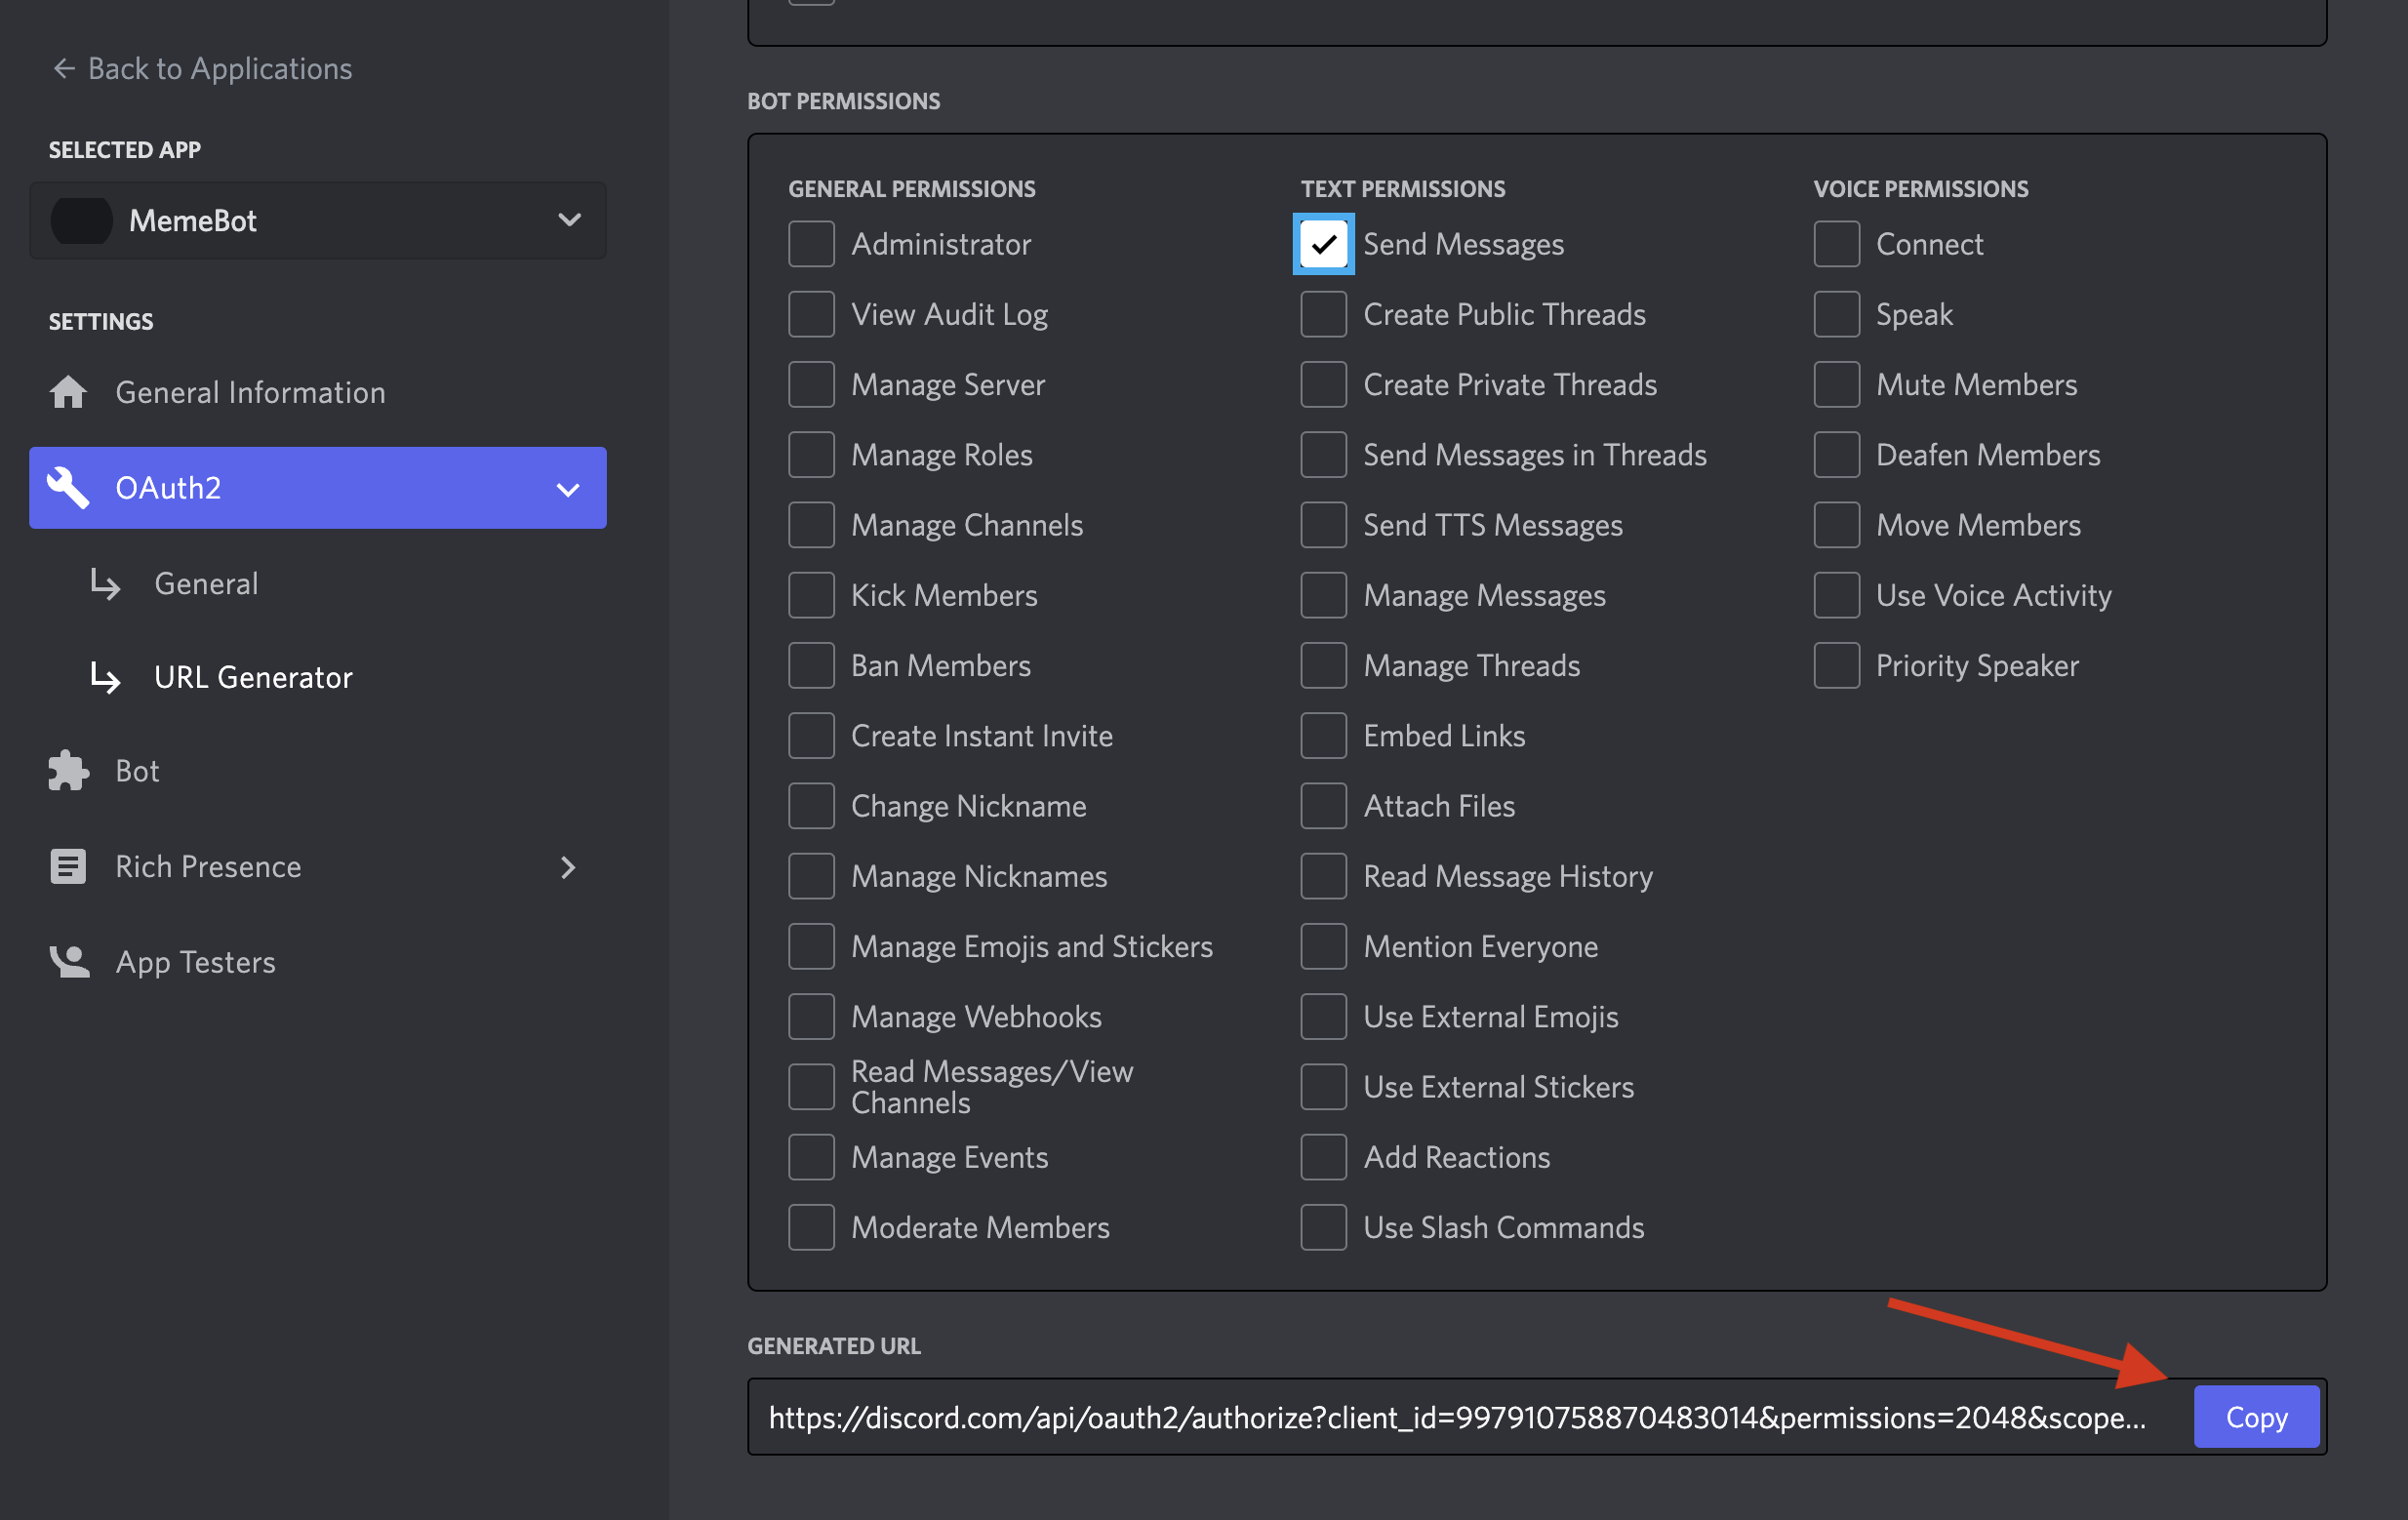Click the App Testers person icon
2408x1520 pixels.
point(68,962)
